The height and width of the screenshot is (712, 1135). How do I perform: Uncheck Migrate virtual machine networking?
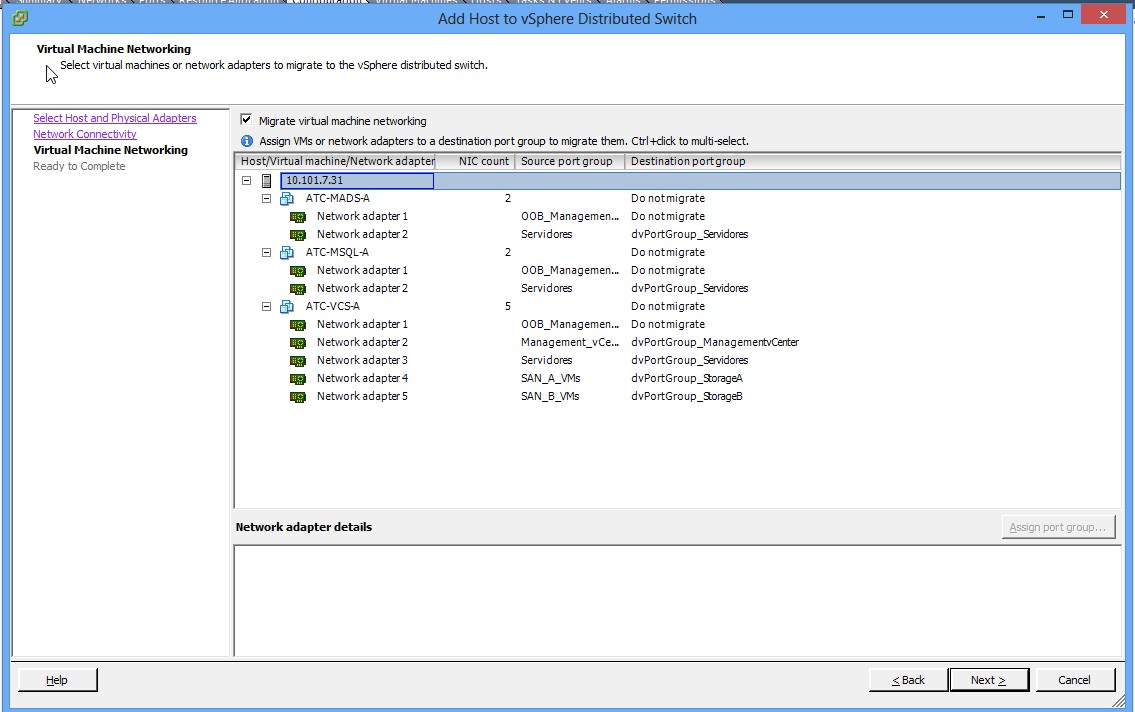tap(246, 120)
